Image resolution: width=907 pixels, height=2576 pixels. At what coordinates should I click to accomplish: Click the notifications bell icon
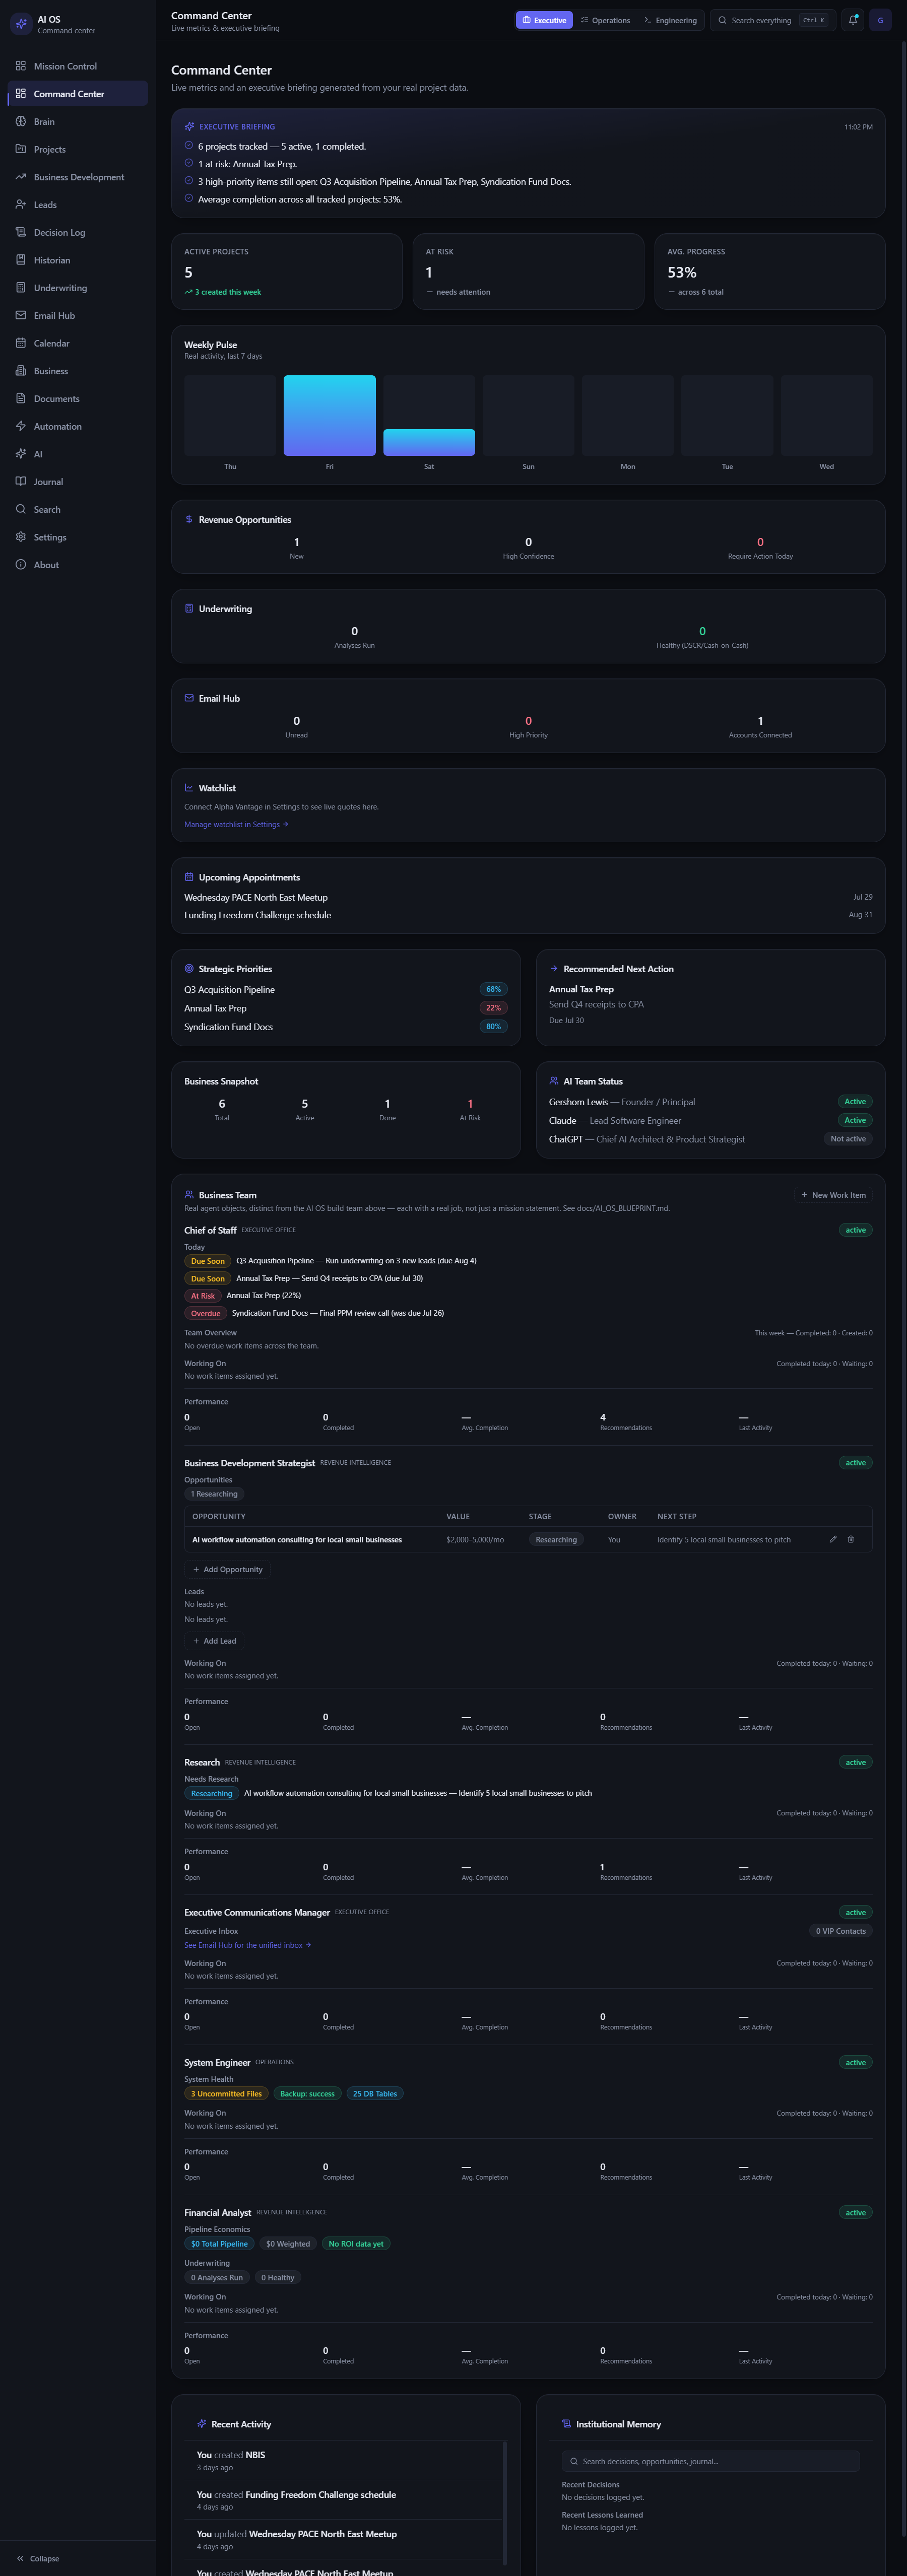tap(853, 20)
